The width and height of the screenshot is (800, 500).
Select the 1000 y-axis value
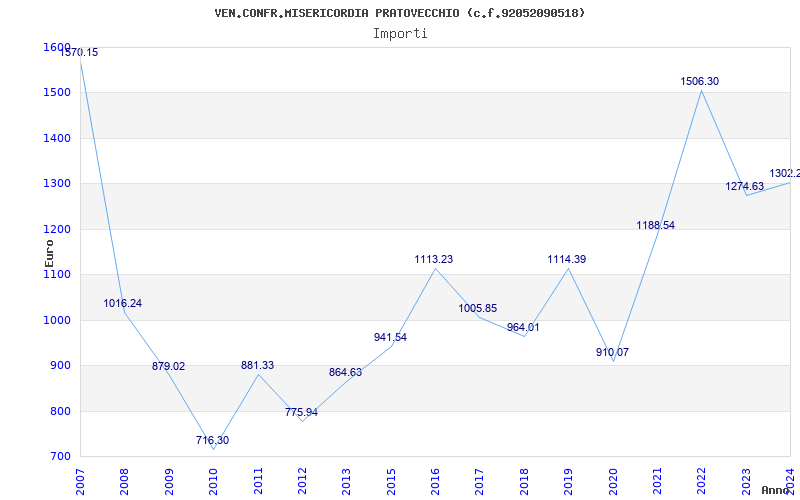coord(57,320)
